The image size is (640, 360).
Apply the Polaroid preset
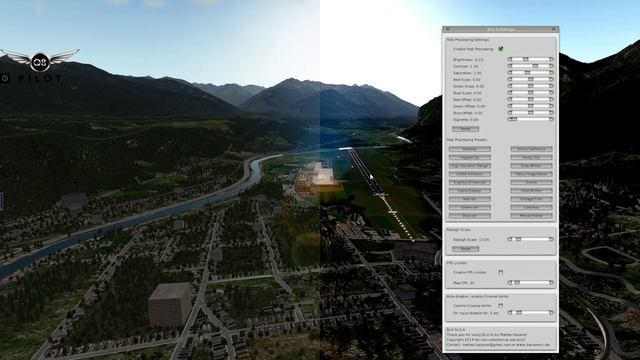(x=470, y=149)
